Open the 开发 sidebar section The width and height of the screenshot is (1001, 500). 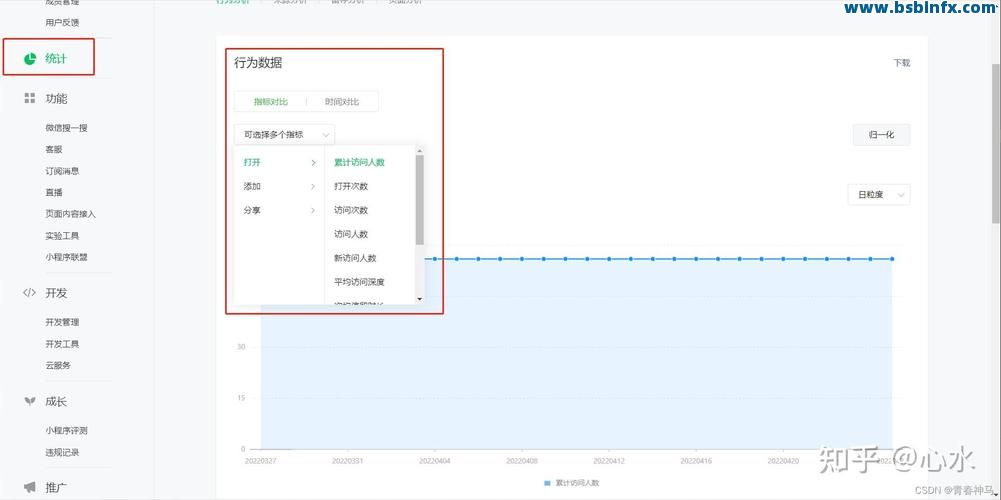pos(56,293)
